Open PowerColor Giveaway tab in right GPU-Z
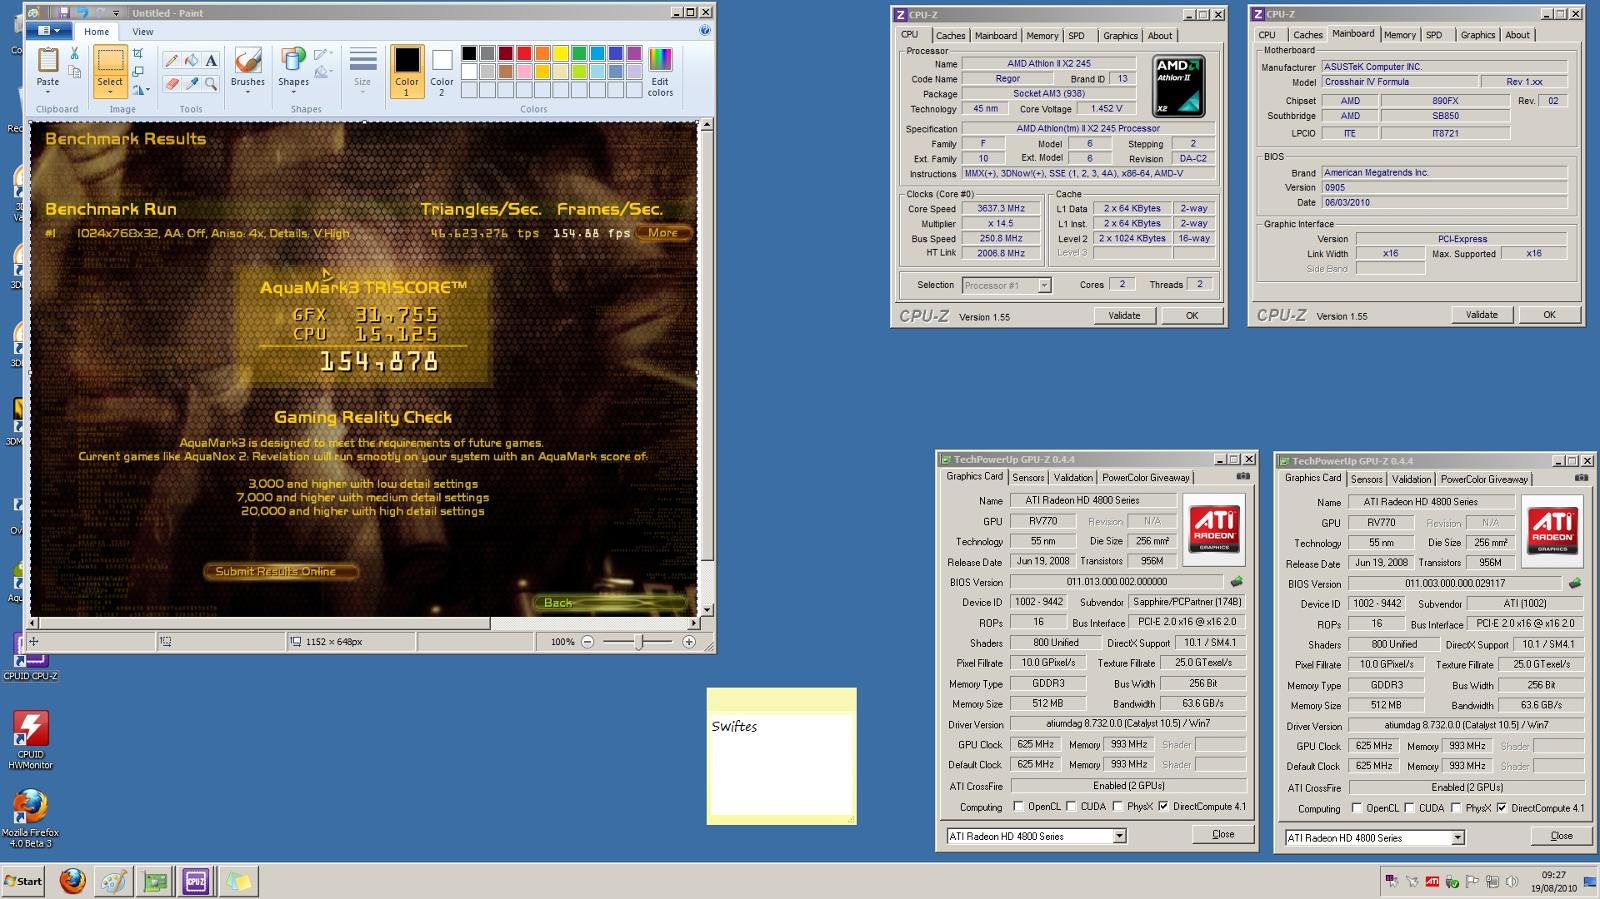 coord(1484,479)
